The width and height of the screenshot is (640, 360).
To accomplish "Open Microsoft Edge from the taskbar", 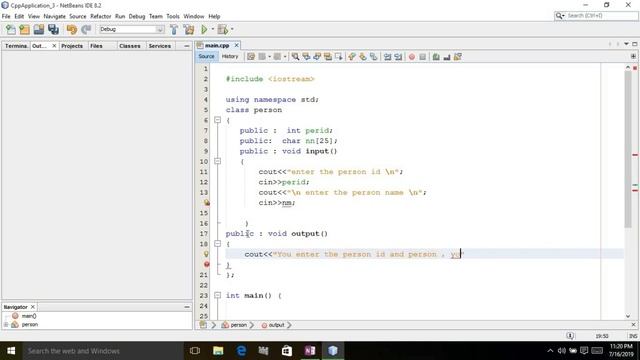I will tap(241, 351).
